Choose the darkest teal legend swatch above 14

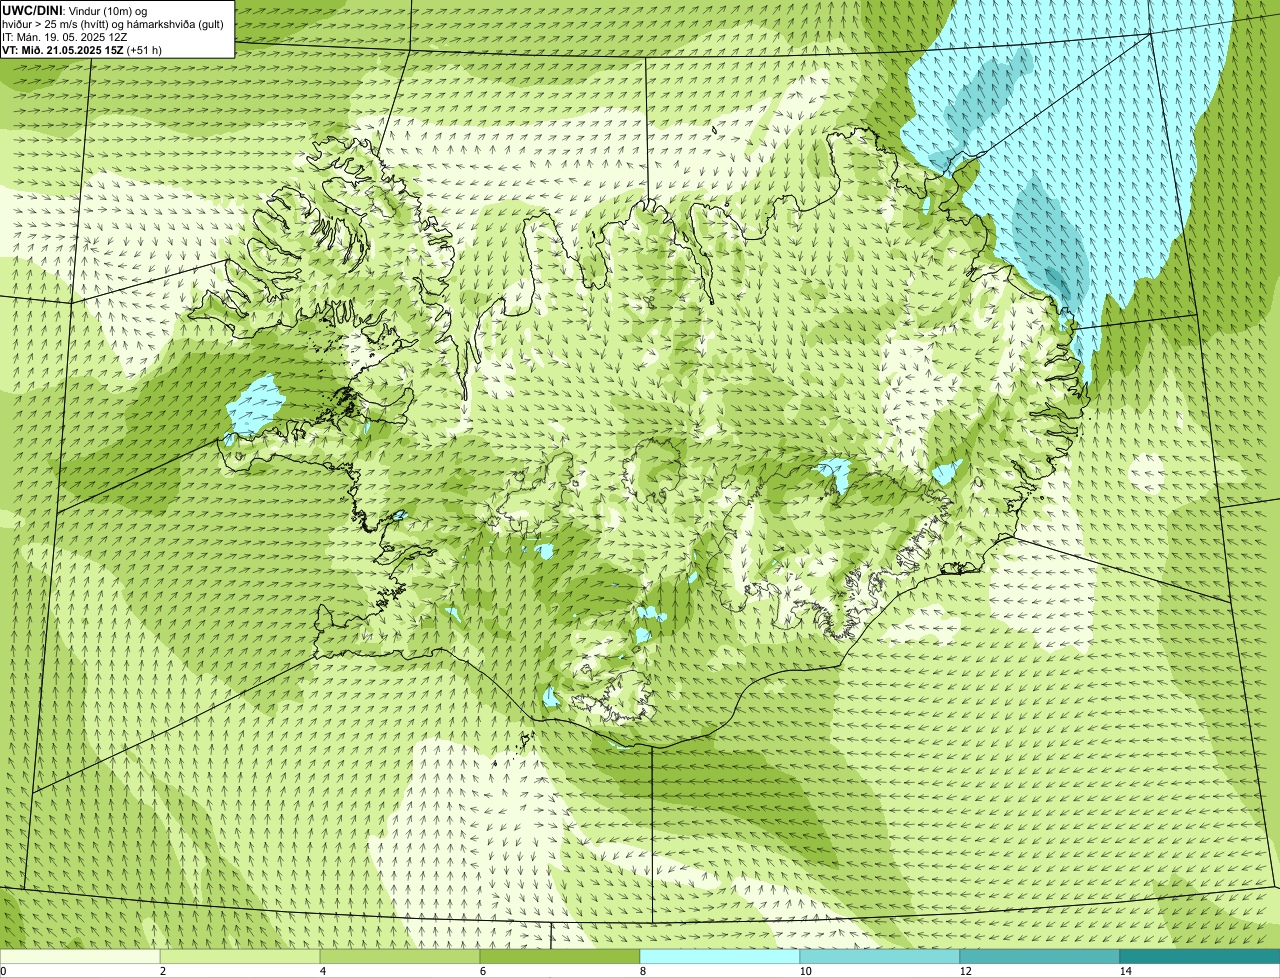coord(1200,956)
